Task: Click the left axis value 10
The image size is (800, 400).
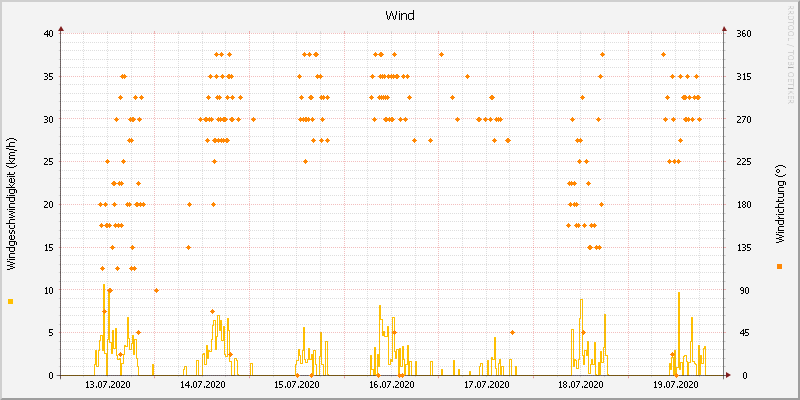Action: (48, 290)
